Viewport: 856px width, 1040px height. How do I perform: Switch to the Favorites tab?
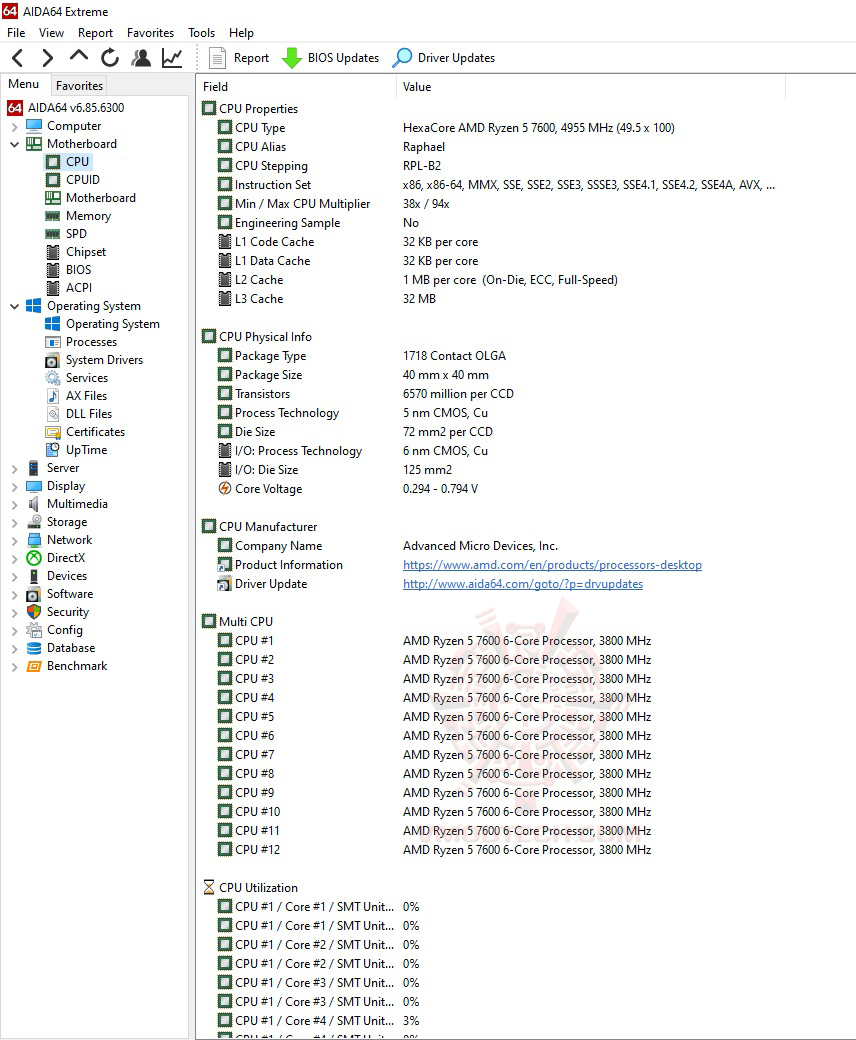[80, 86]
